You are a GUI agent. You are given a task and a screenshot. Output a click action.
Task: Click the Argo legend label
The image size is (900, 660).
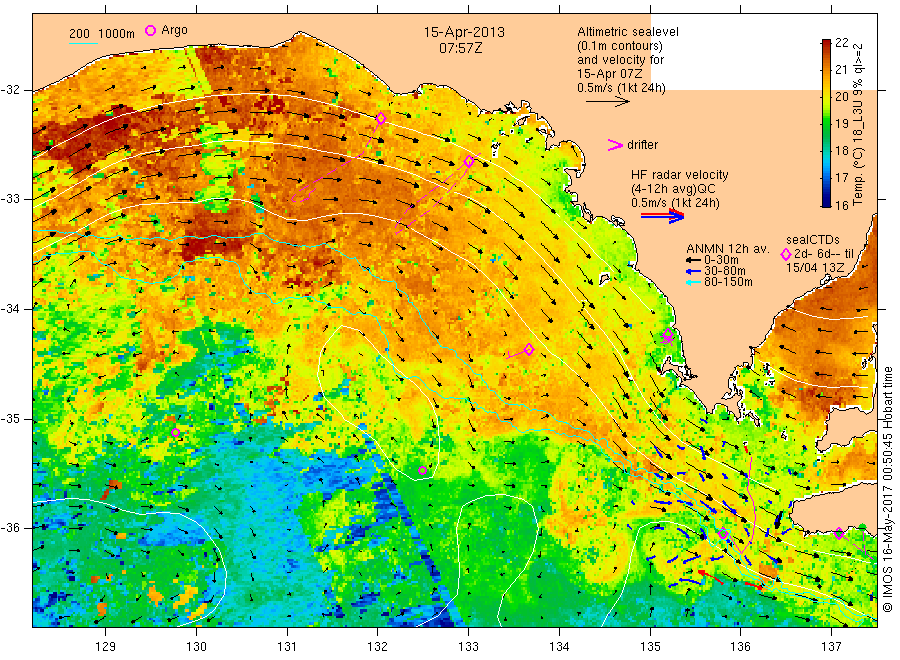point(174,30)
